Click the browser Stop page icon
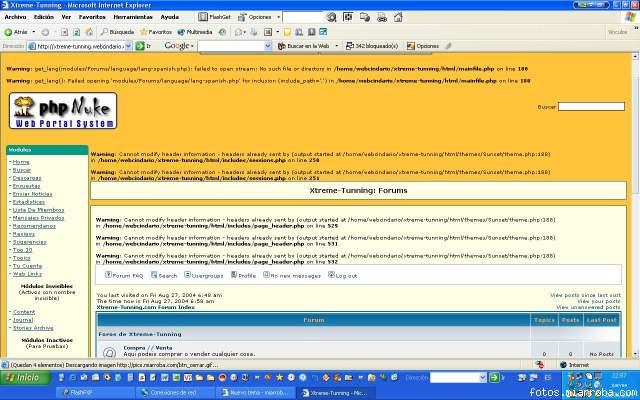 click(64, 32)
